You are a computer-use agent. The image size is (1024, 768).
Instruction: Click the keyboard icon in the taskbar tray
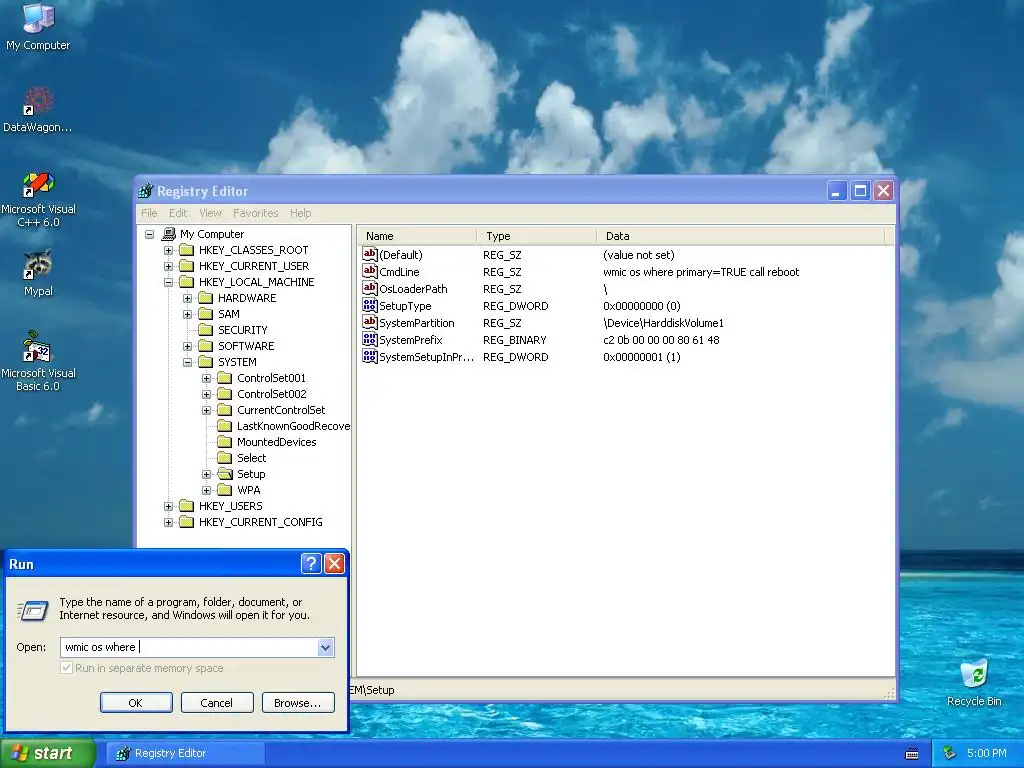[912, 754]
